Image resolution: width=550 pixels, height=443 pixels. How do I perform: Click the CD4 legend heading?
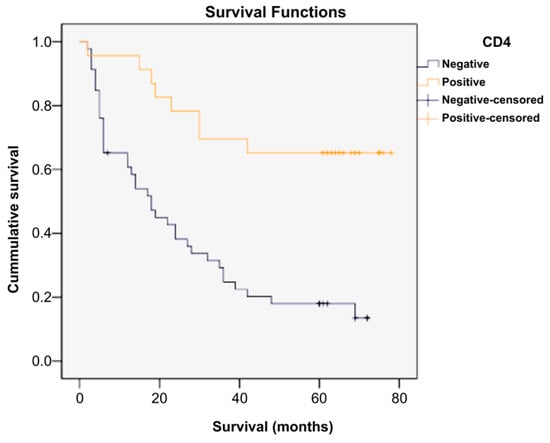pos(496,42)
